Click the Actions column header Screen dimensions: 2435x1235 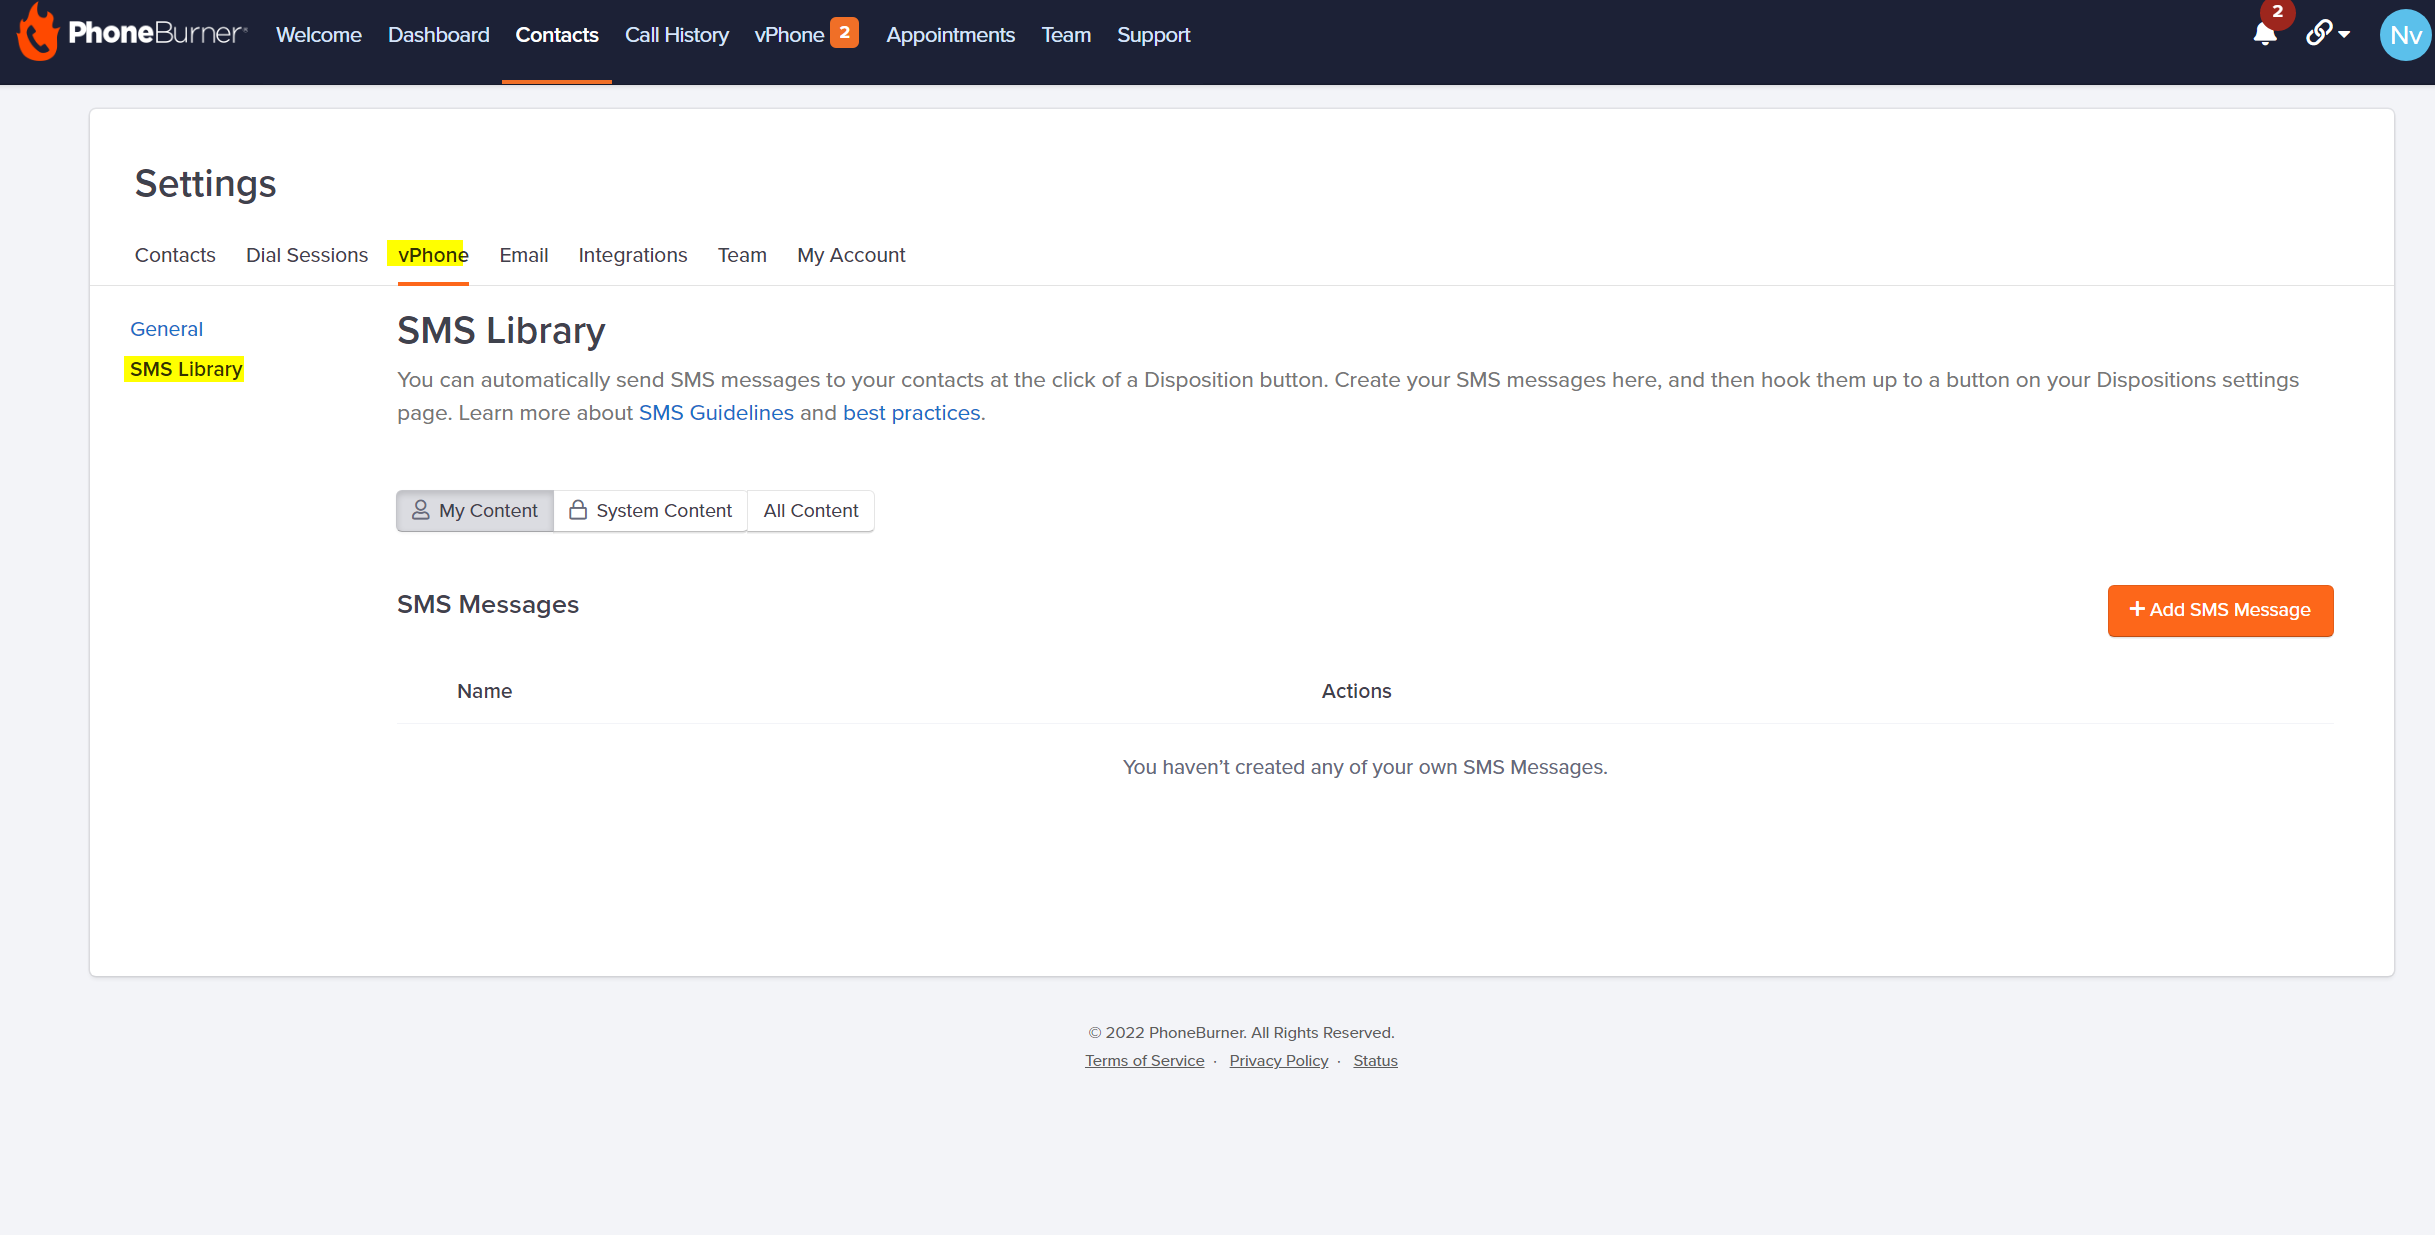(1356, 691)
